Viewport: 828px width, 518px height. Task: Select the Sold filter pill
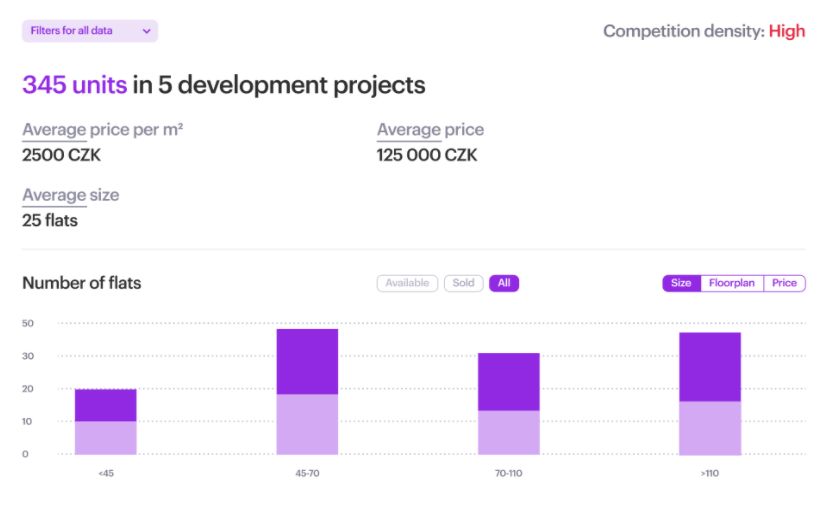tap(464, 283)
